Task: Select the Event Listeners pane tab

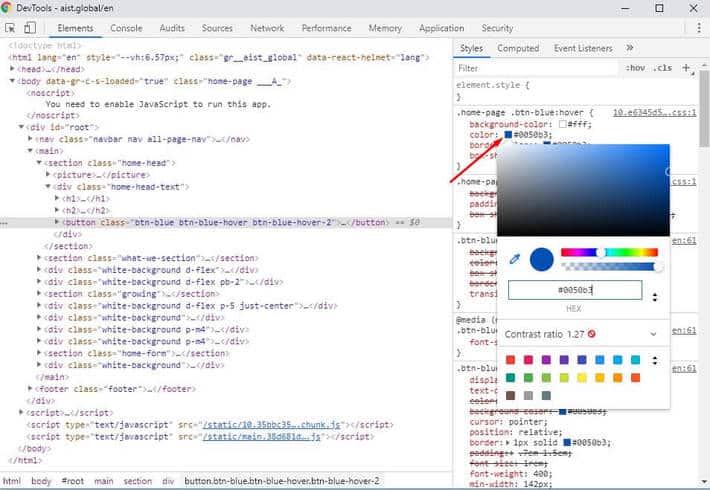Action: point(583,48)
